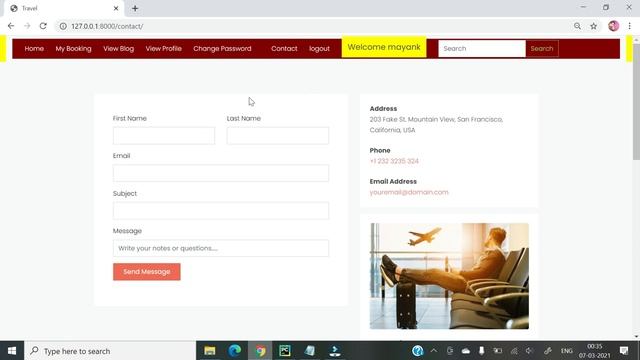The height and width of the screenshot is (360, 640).
Task: Click the youremail@domain.com link
Action: (x=409, y=192)
